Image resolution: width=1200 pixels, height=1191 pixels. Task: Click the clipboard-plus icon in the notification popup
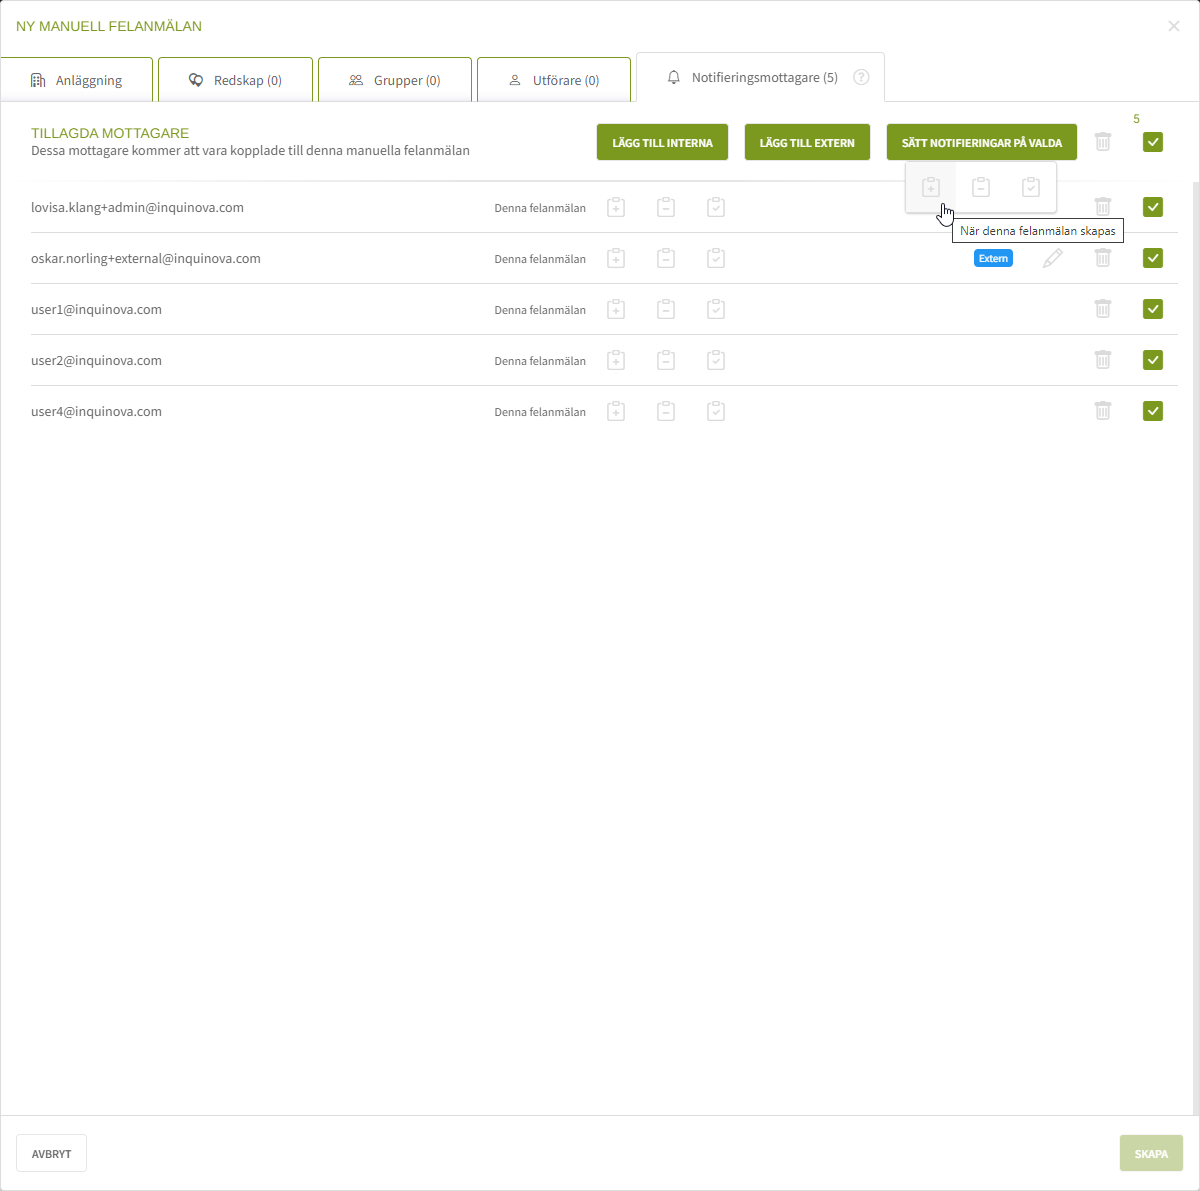coord(931,187)
